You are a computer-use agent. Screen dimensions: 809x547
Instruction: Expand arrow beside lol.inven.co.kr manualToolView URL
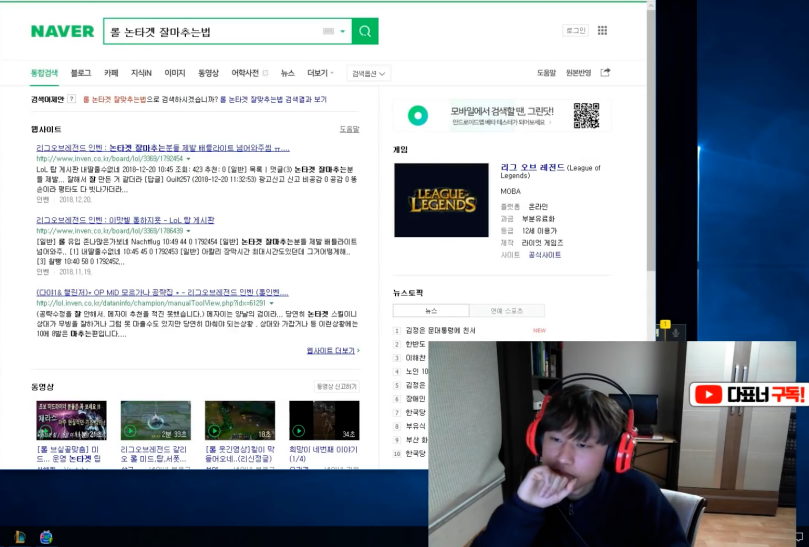(x=271, y=303)
